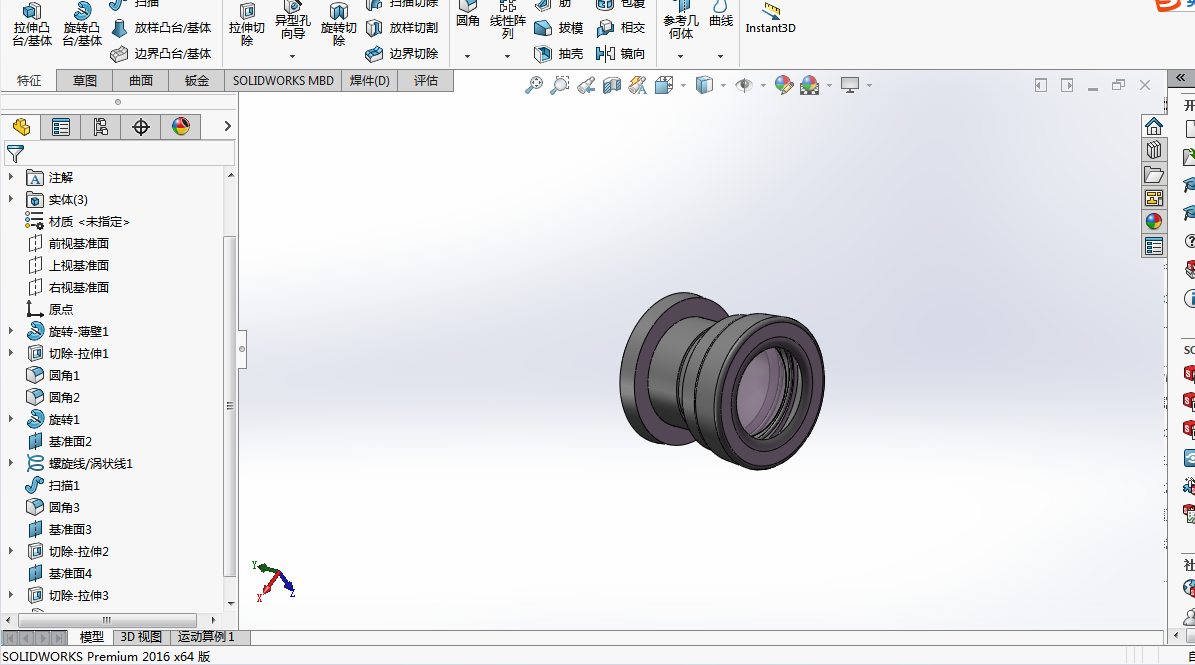Toggle Instant3D mode
1195x665 pixels.
[x=771, y=18]
